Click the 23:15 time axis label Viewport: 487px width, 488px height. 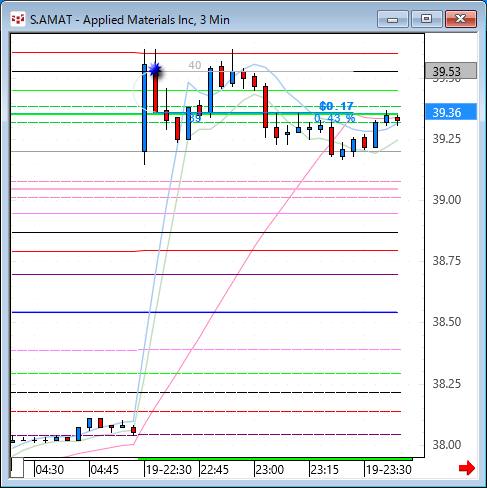pyautogui.click(x=325, y=470)
